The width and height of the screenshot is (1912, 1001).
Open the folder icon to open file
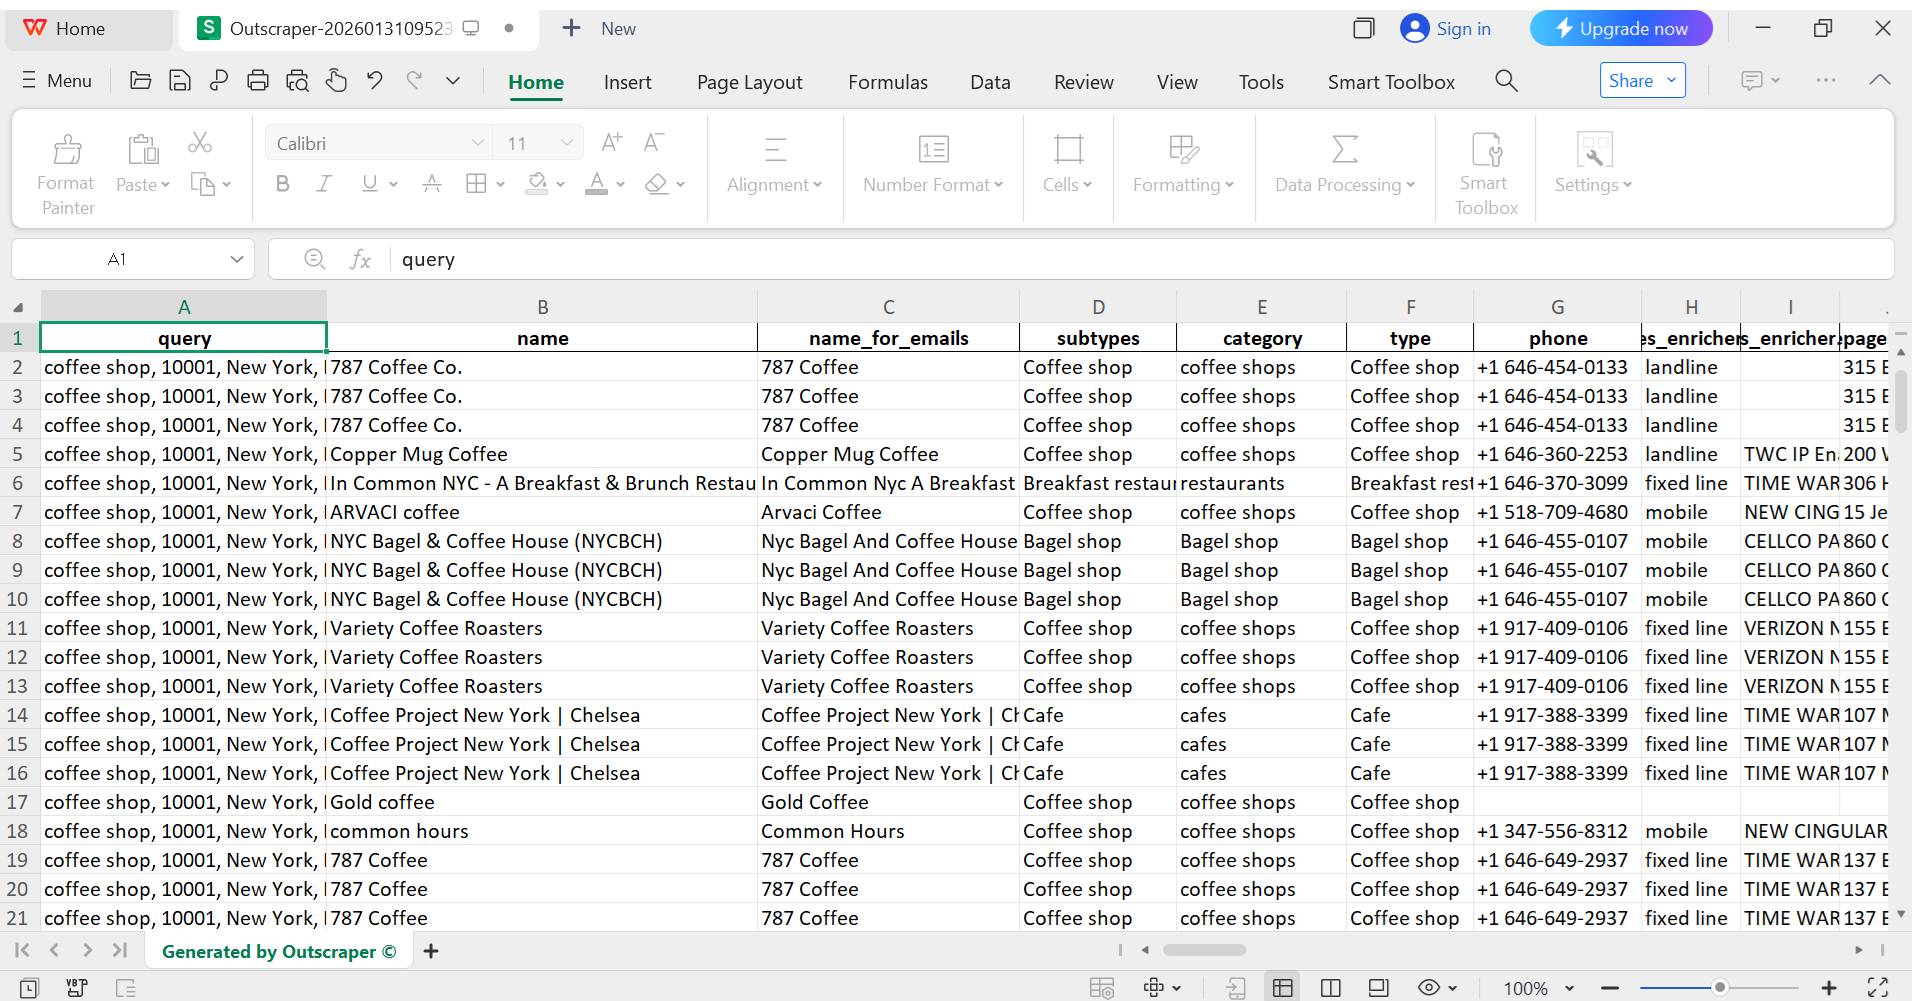(141, 81)
